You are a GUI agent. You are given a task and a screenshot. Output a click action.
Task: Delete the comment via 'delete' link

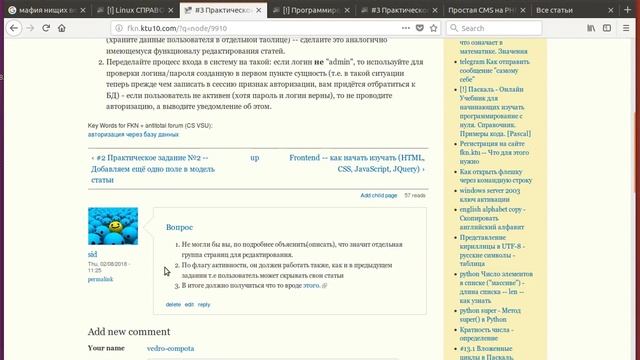(173, 304)
